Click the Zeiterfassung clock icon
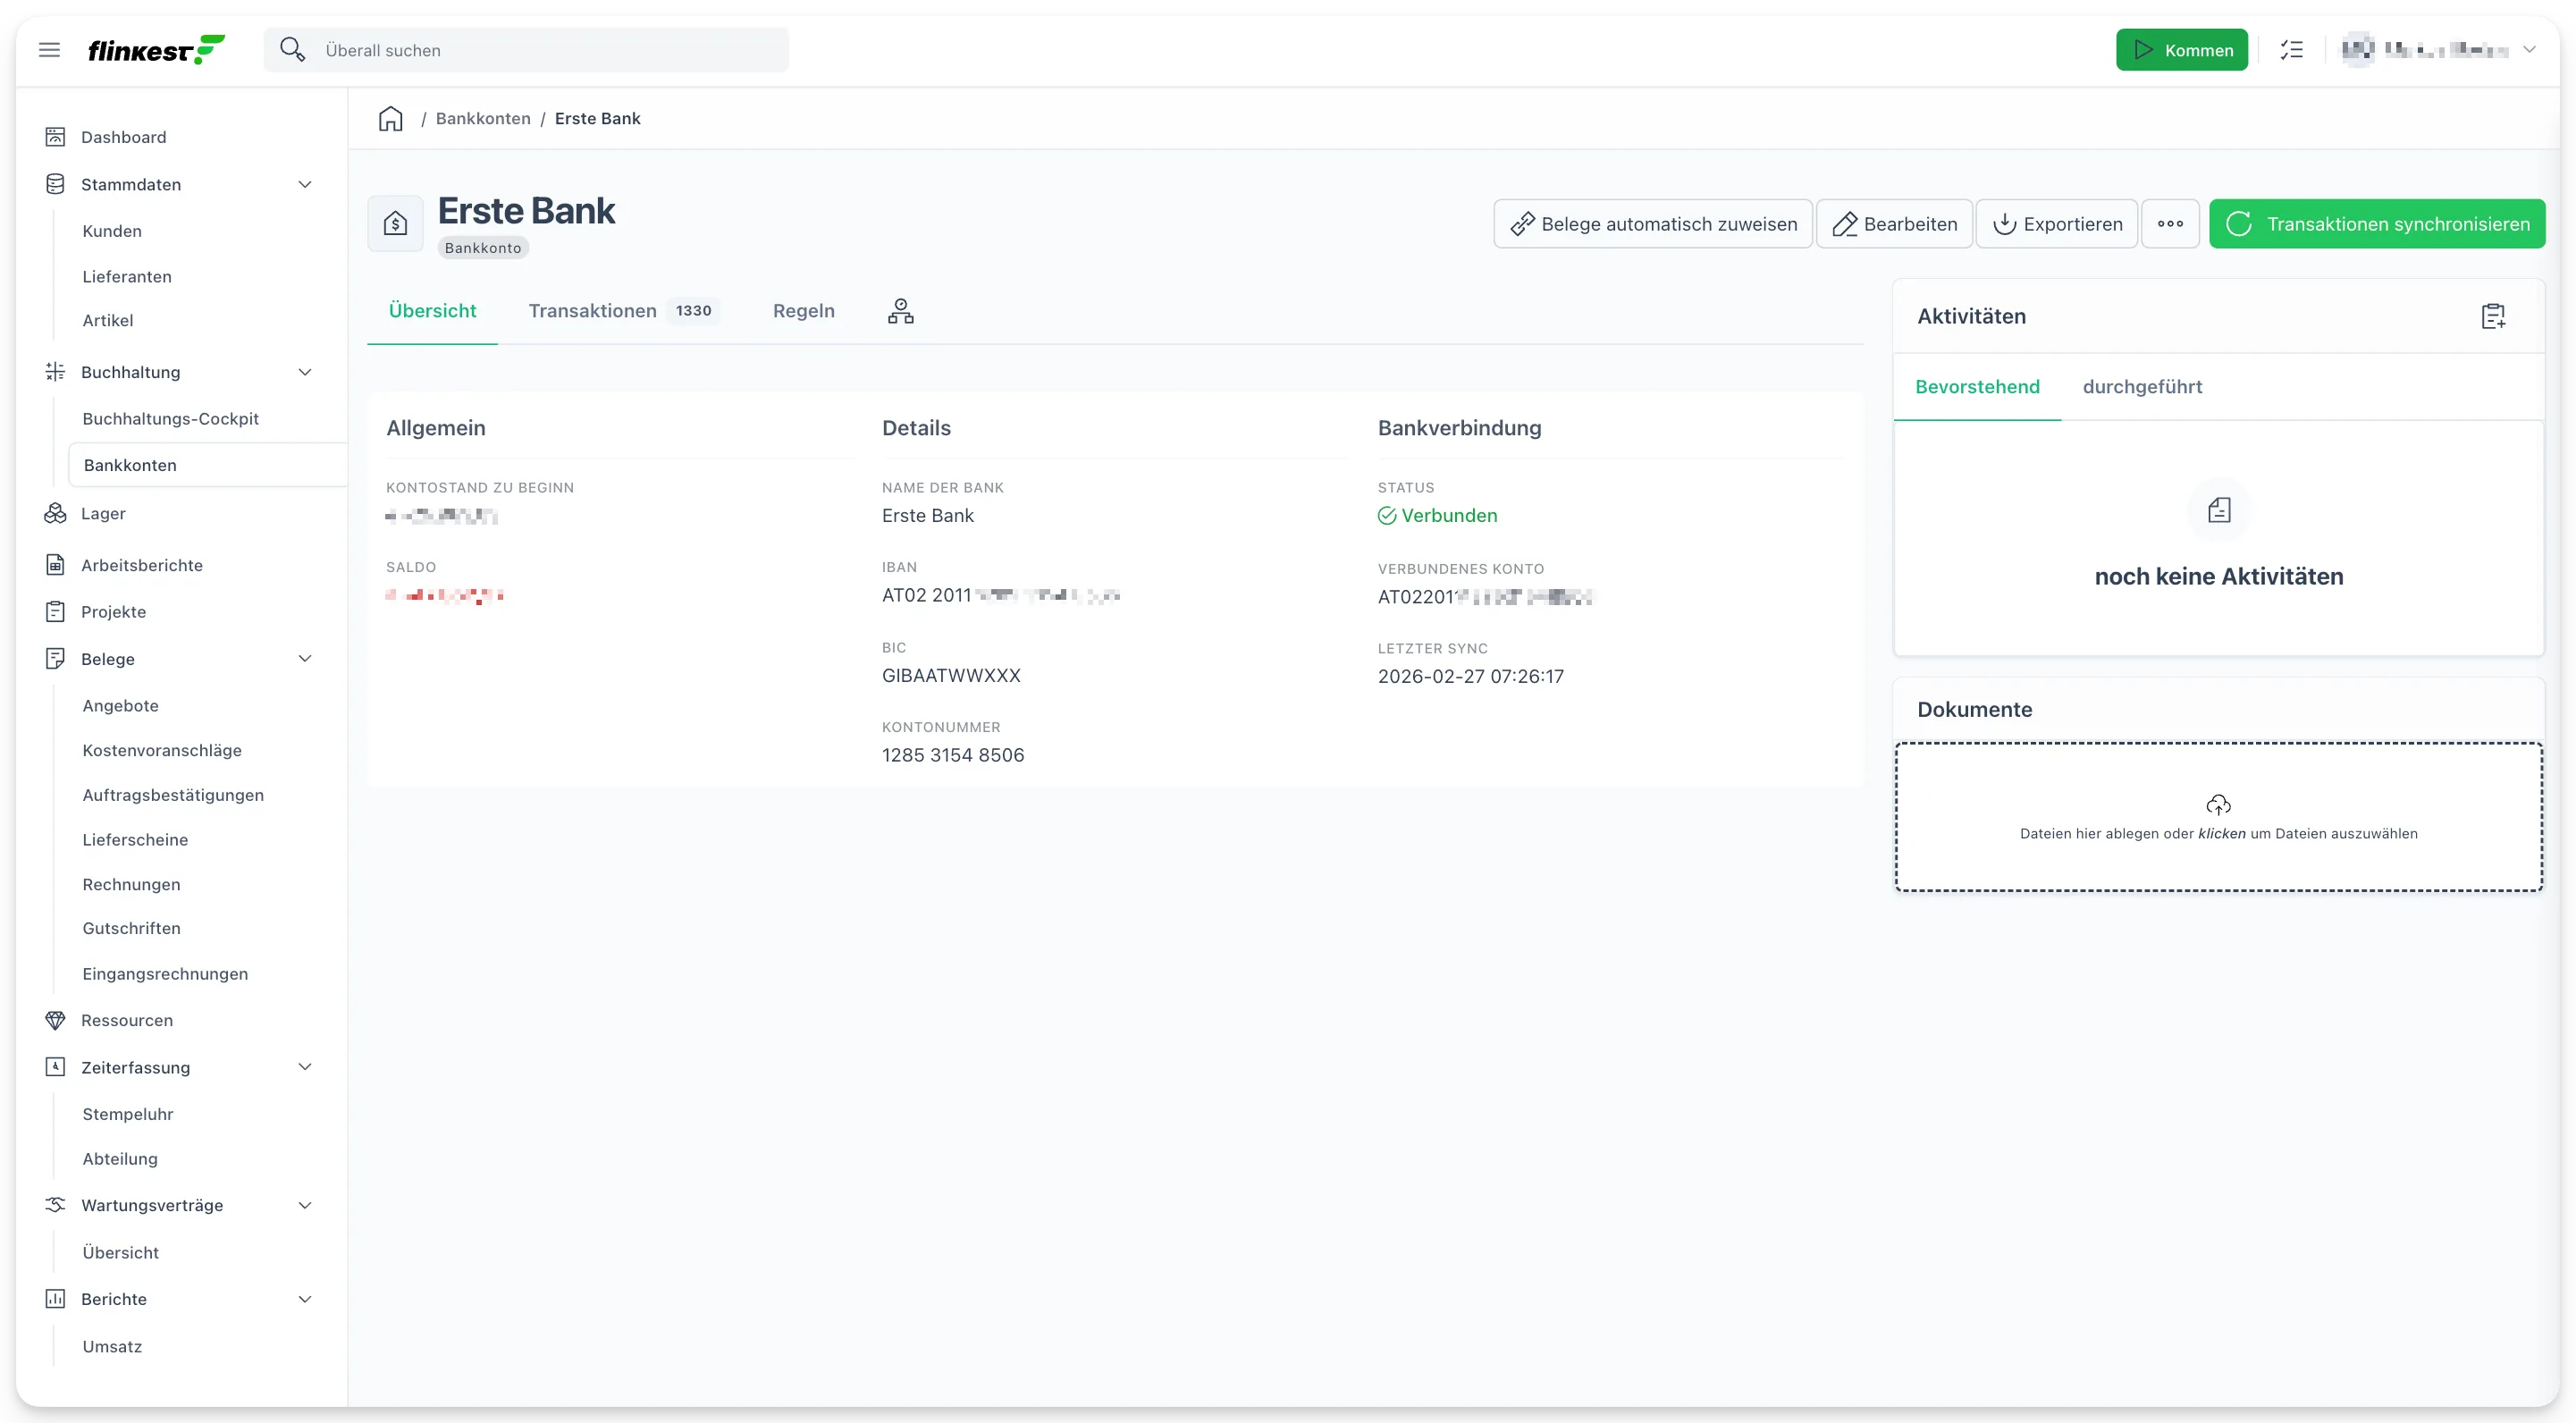 (55, 1067)
